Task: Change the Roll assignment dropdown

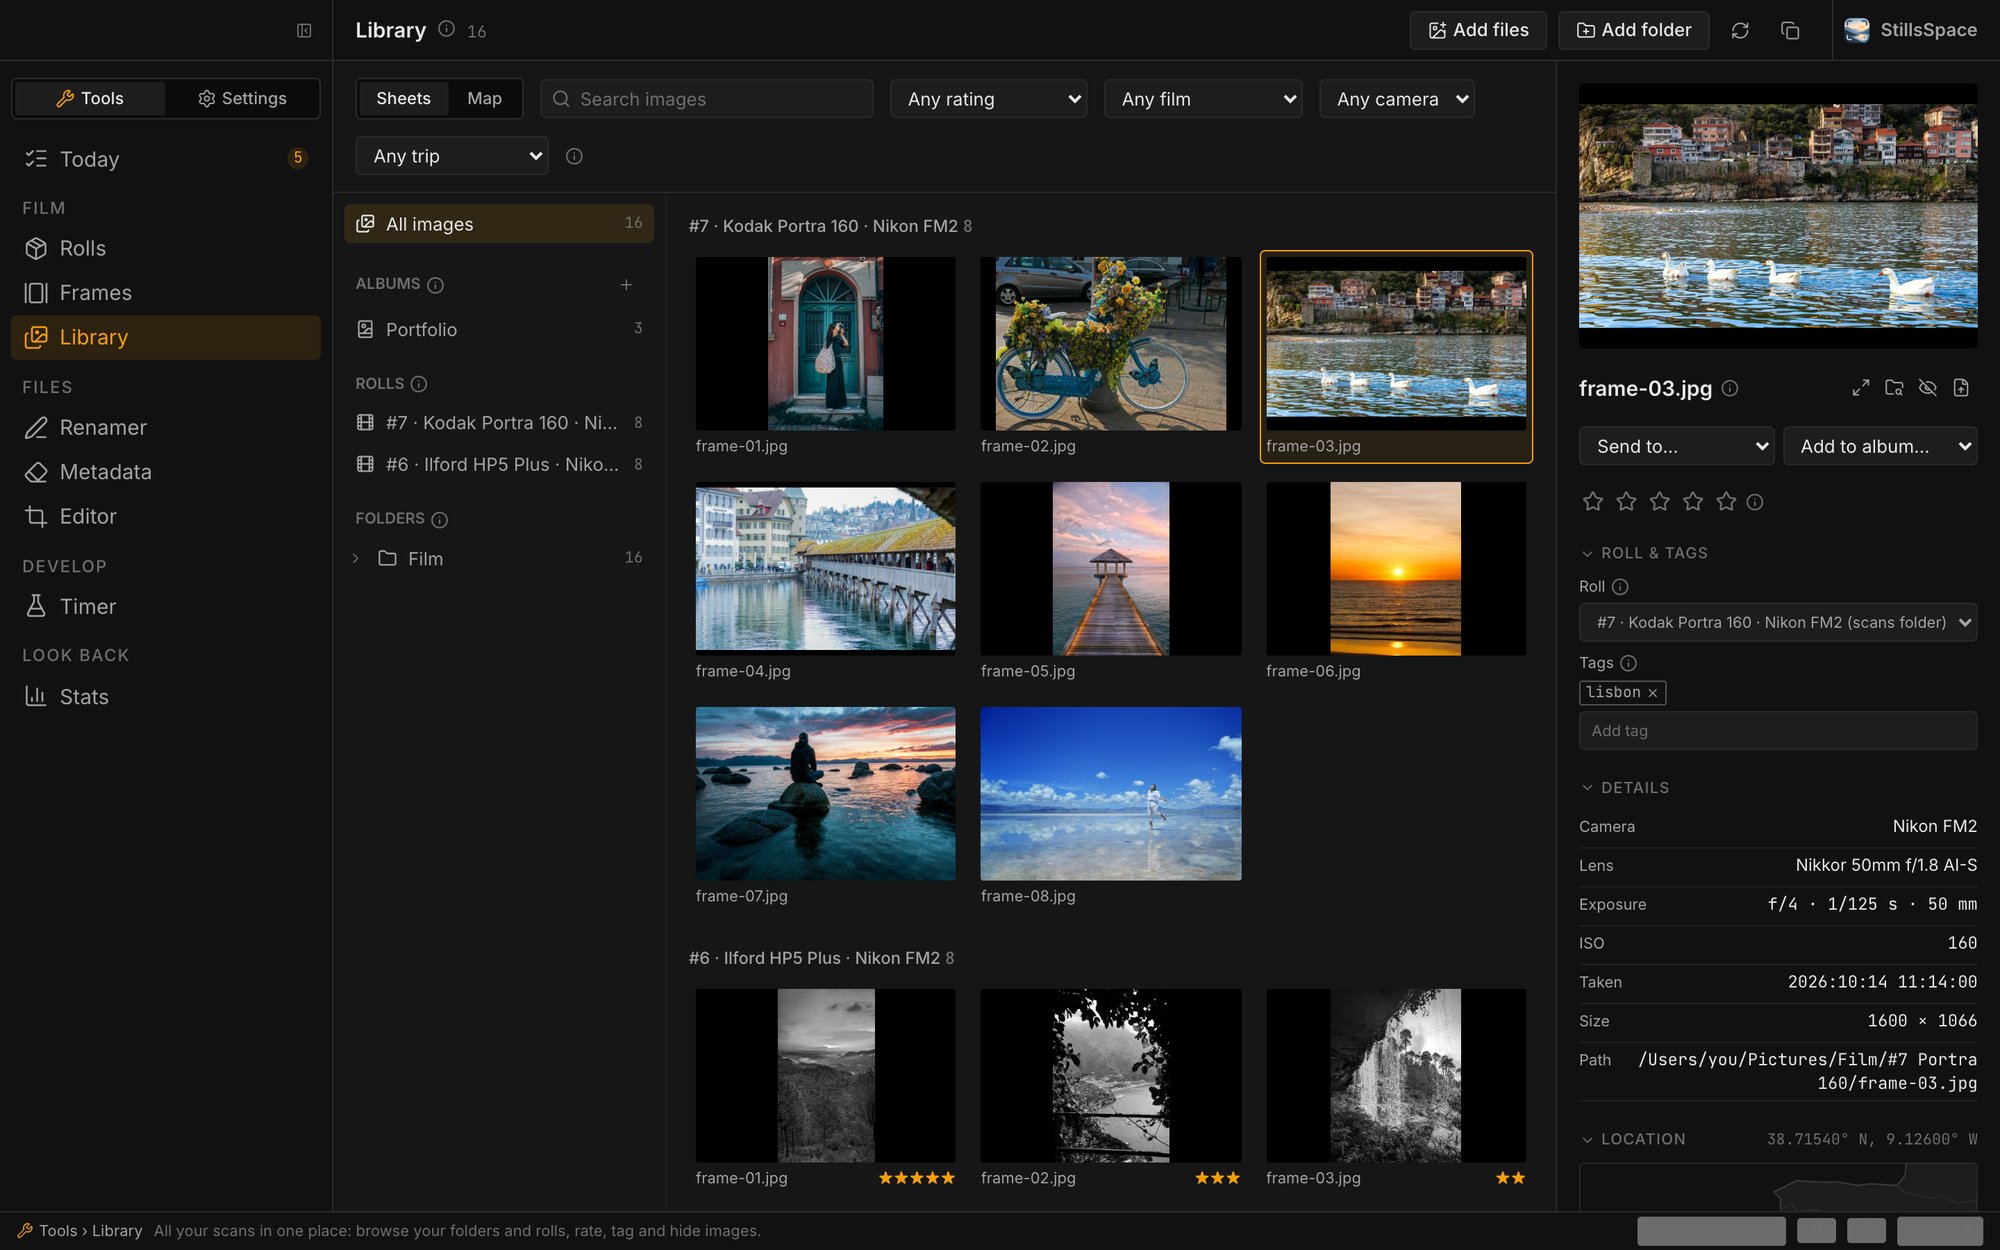Action: pos(1778,622)
